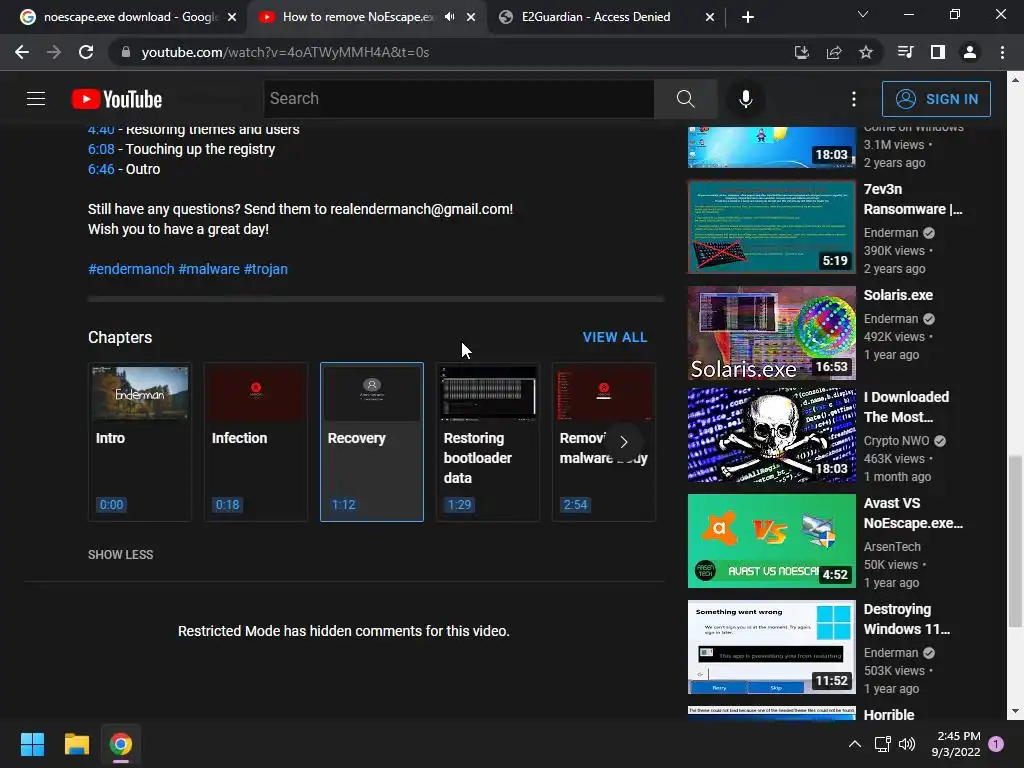
Task: Open clock and date 2:45 PM
Action: tap(956, 744)
